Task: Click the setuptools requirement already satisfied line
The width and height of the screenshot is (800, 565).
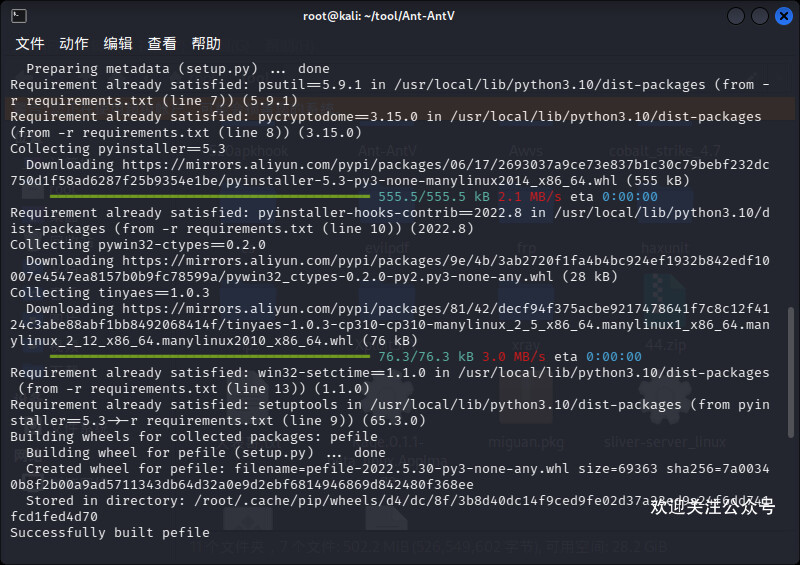Action: pos(390,412)
